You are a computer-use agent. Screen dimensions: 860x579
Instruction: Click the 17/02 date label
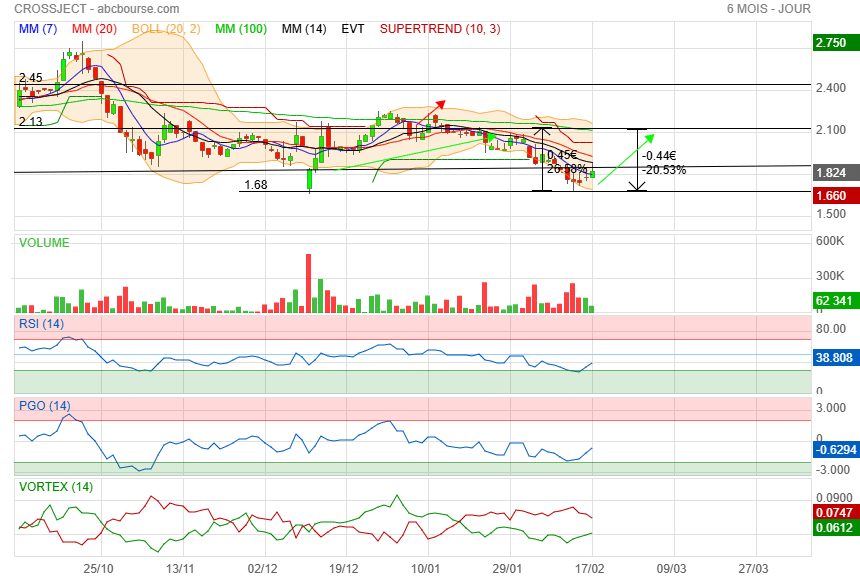click(590, 569)
